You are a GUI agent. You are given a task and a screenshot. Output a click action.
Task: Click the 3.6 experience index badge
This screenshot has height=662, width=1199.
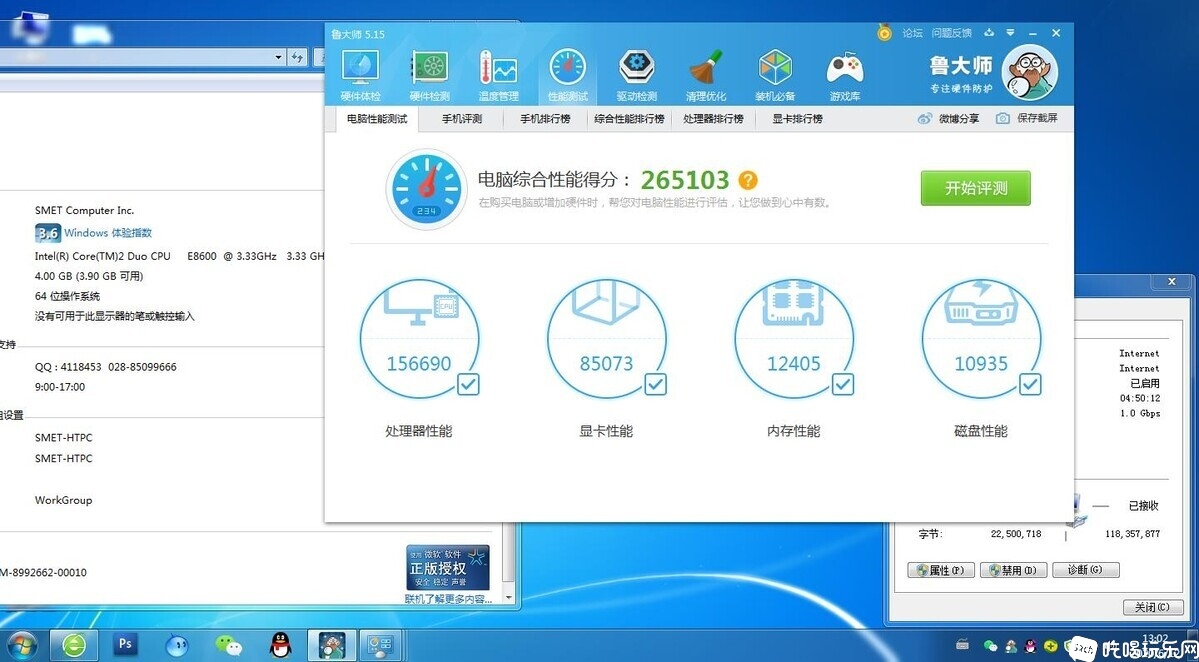click(48, 233)
